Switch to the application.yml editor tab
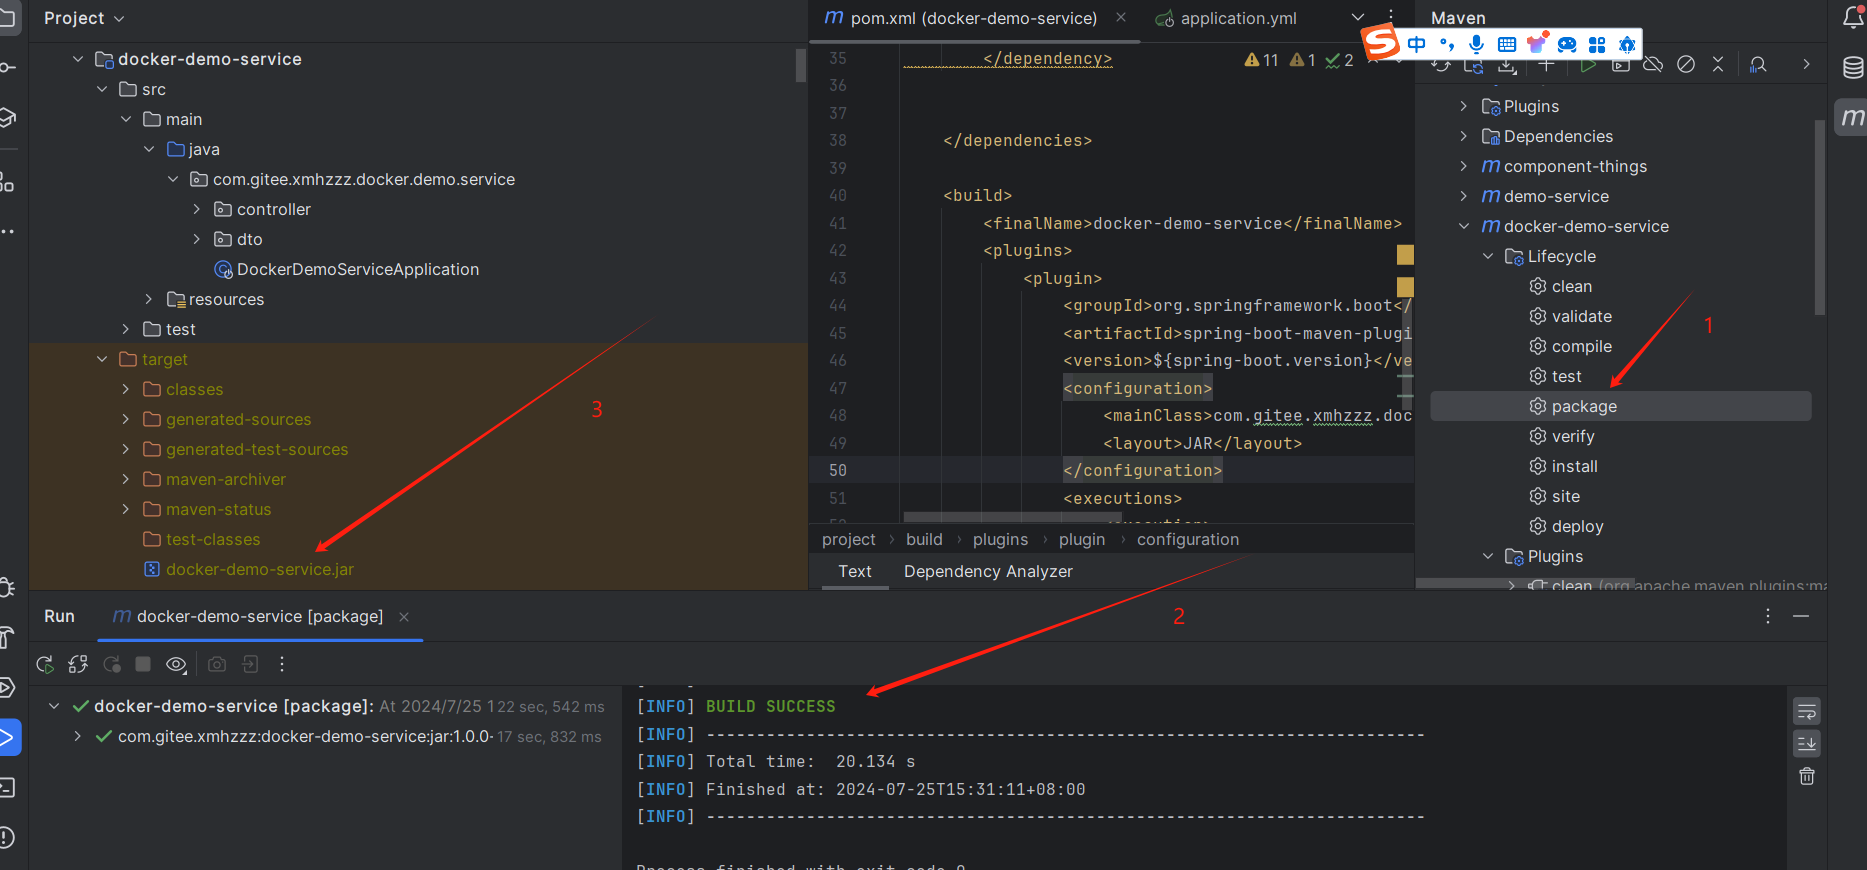The width and height of the screenshot is (1867, 870). 1226,18
